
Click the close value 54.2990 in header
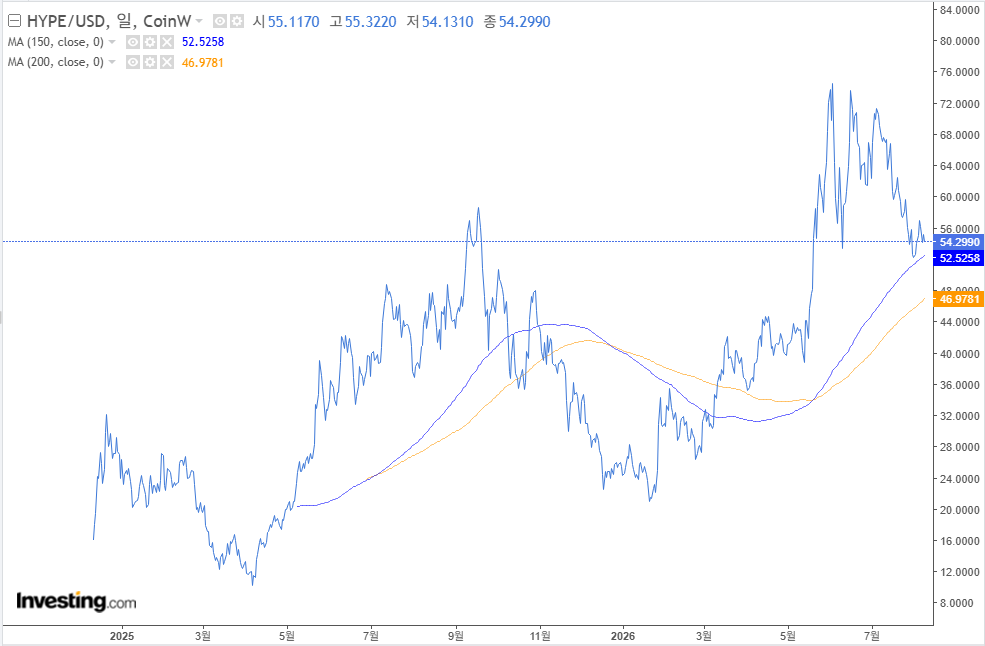(525, 21)
